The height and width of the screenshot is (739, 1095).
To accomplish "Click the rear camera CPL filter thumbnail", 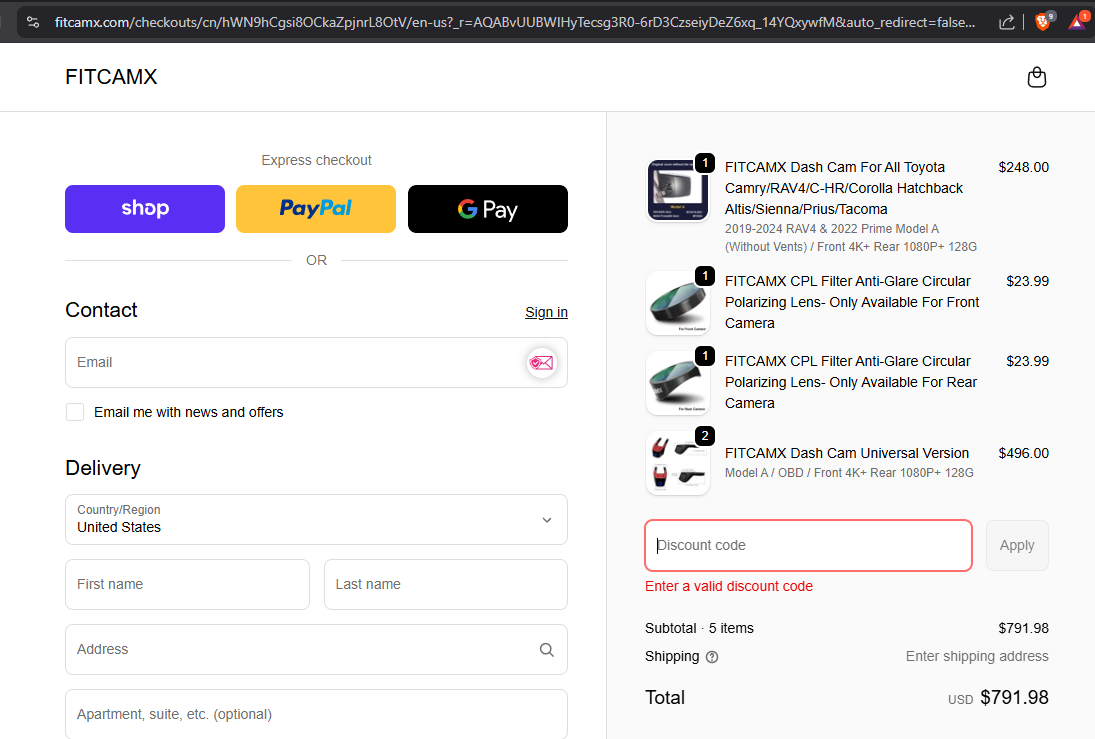I will [x=678, y=383].
